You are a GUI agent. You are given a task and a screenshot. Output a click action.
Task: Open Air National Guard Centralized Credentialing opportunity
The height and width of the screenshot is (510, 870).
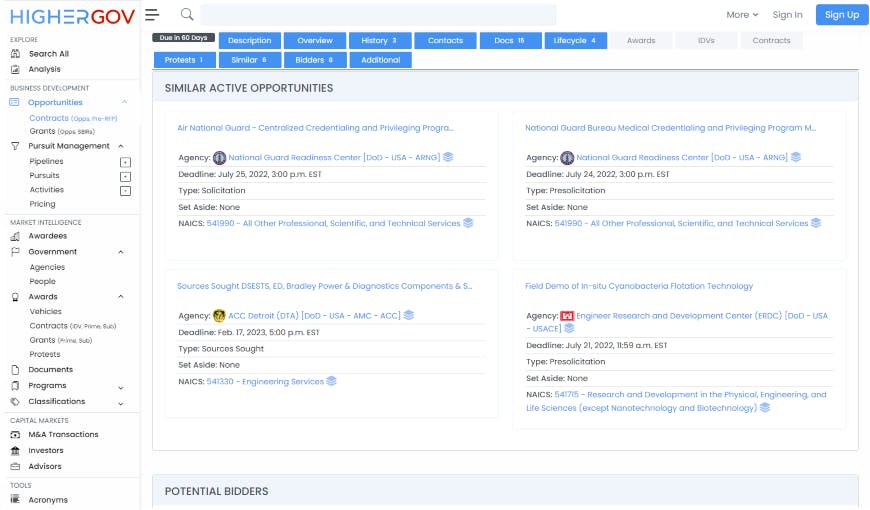tap(315, 128)
